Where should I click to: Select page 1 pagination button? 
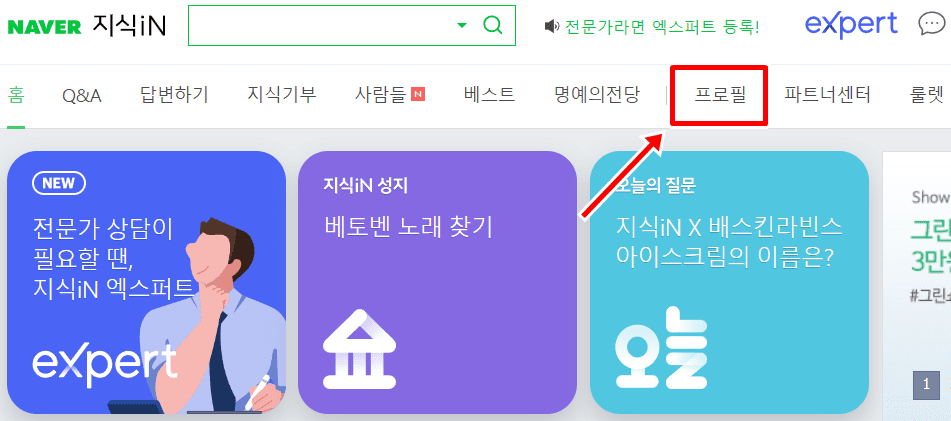[x=926, y=384]
